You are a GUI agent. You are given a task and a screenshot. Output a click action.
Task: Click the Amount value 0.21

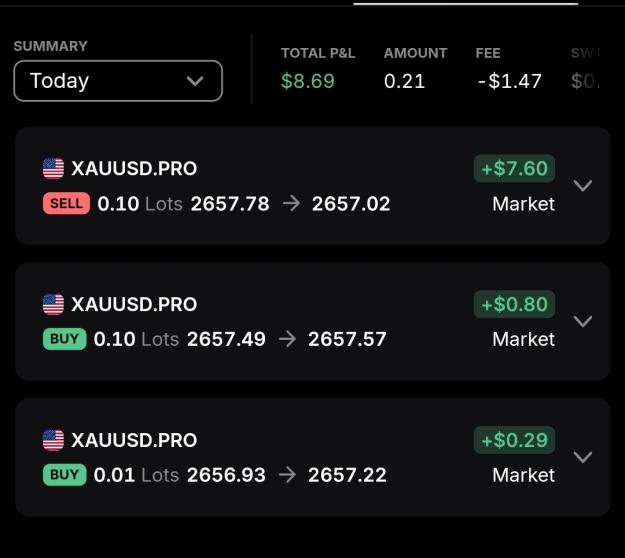pyautogui.click(x=405, y=81)
